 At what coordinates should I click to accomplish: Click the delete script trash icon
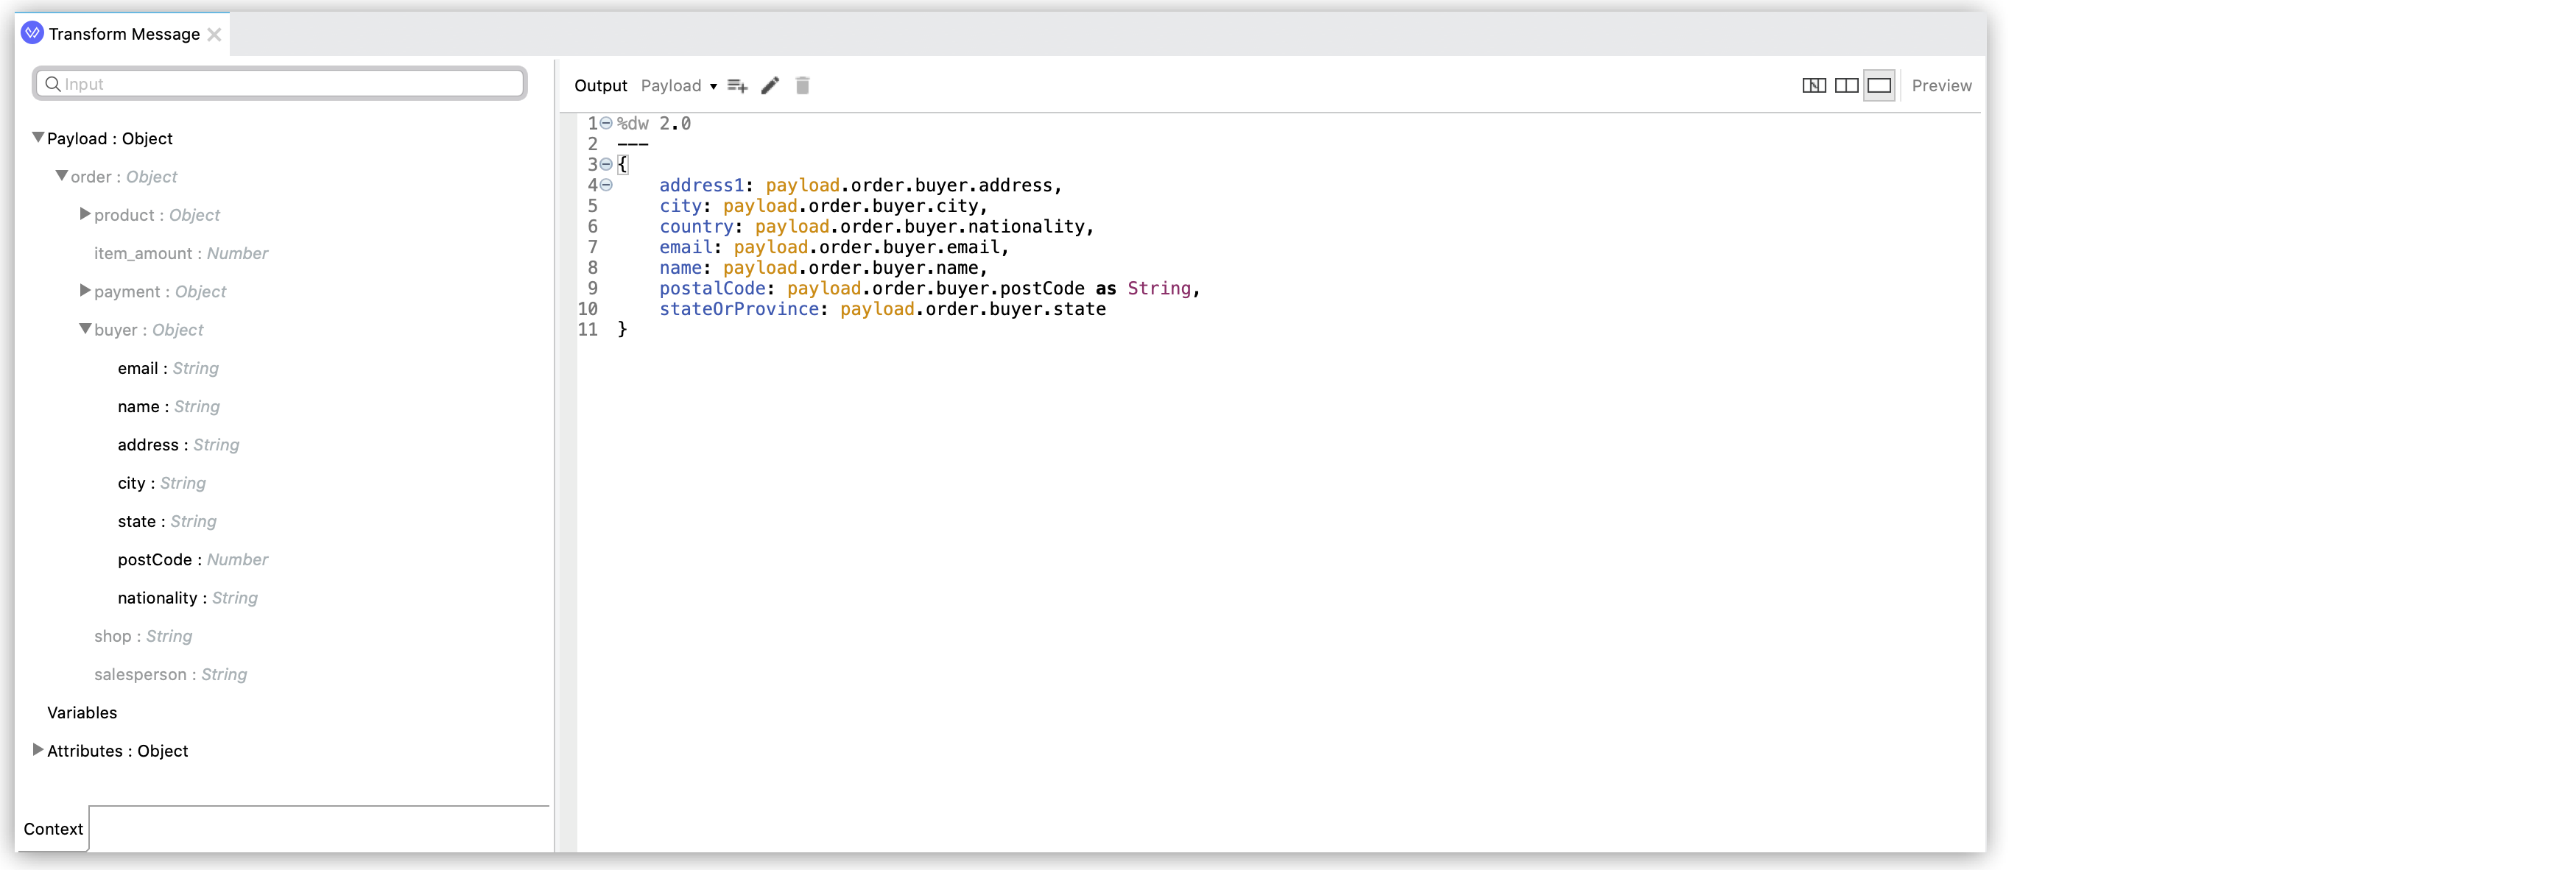803,84
